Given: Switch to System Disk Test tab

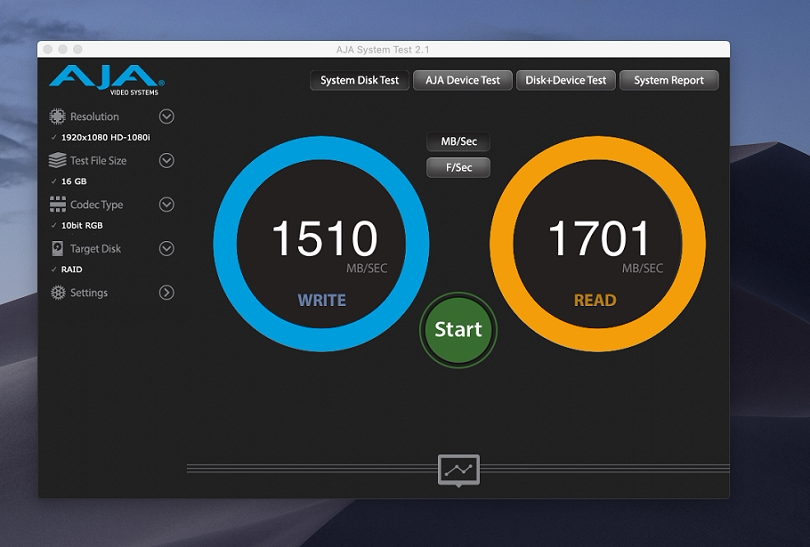Looking at the screenshot, I should [360, 80].
